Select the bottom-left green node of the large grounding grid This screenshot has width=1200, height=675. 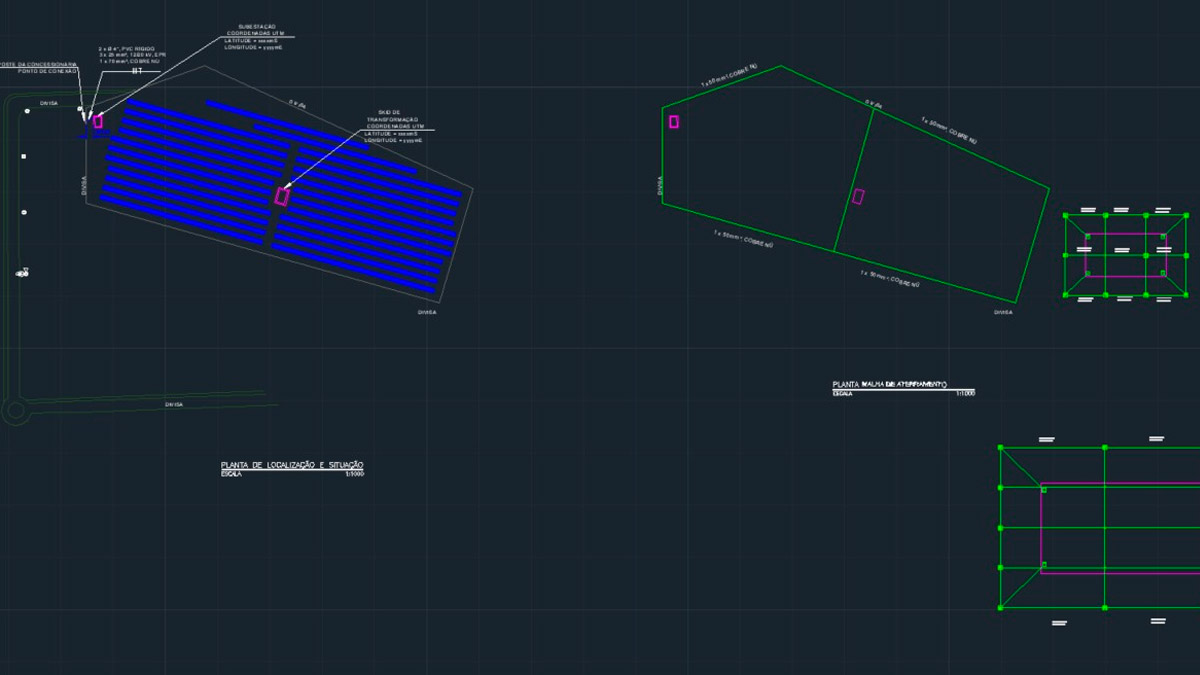click(x=1001, y=607)
